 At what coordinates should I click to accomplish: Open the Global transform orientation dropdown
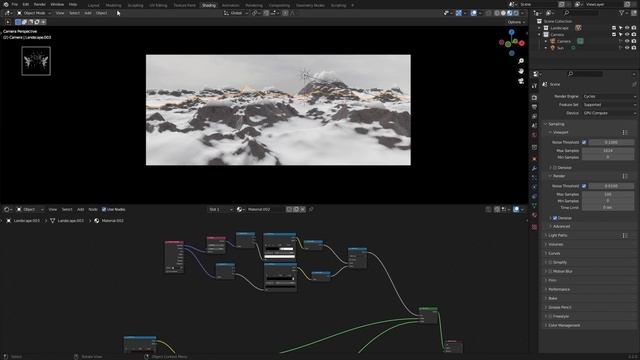(236, 13)
